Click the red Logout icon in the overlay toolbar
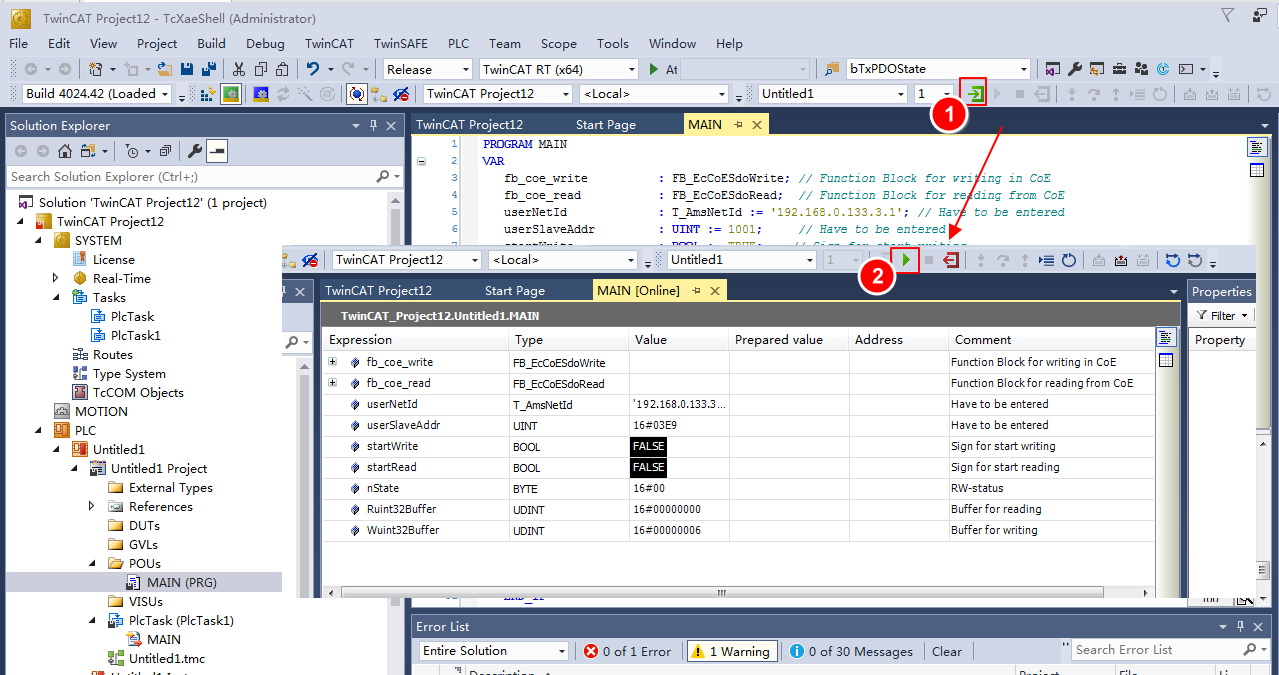 tap(950, 260)
